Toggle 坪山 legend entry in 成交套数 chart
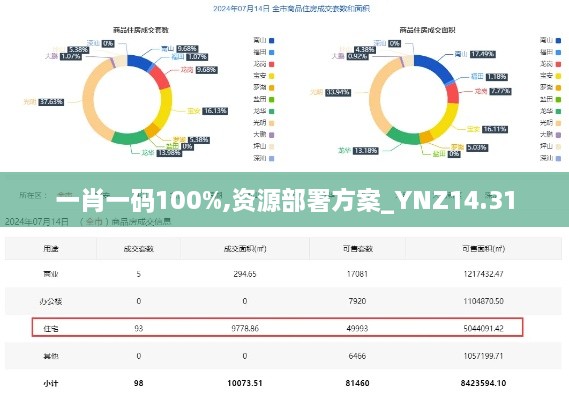The height and width of the screenshot is (400, 569). [264, 146]
